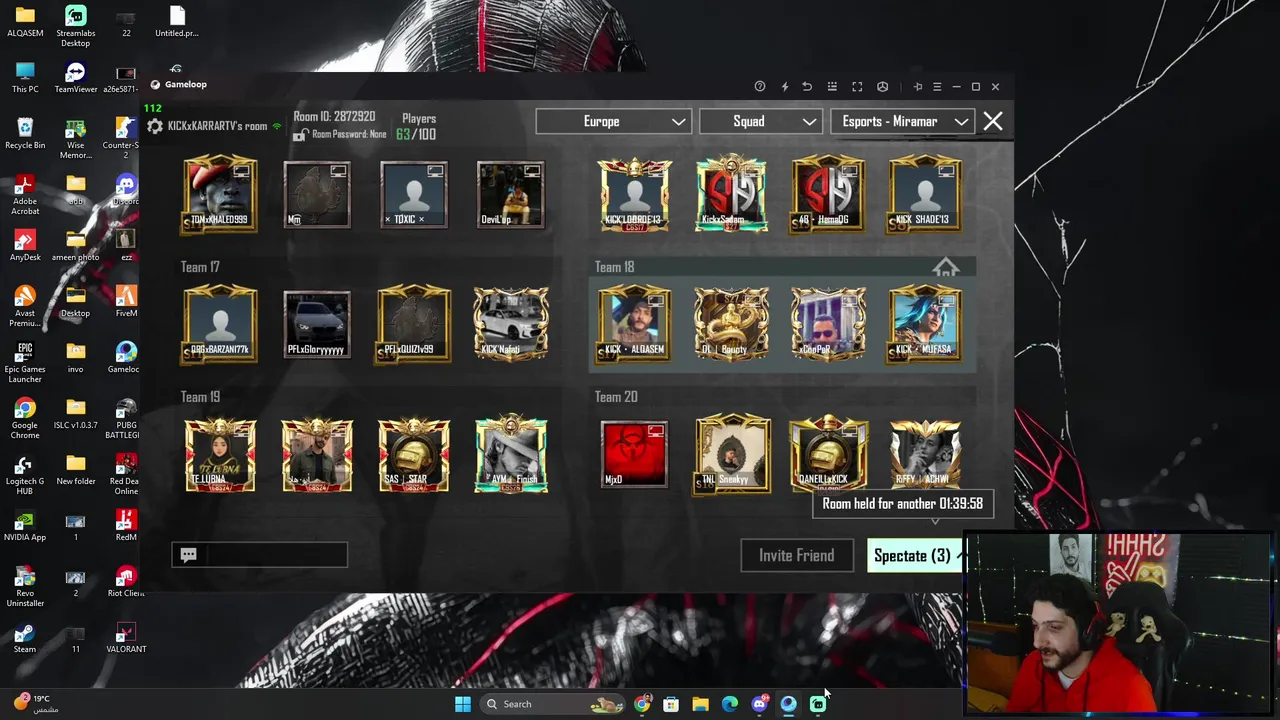Open Logitech G HUB desktop icon
This screenshot has height=720, width=1280.
(x=25, y=475)
